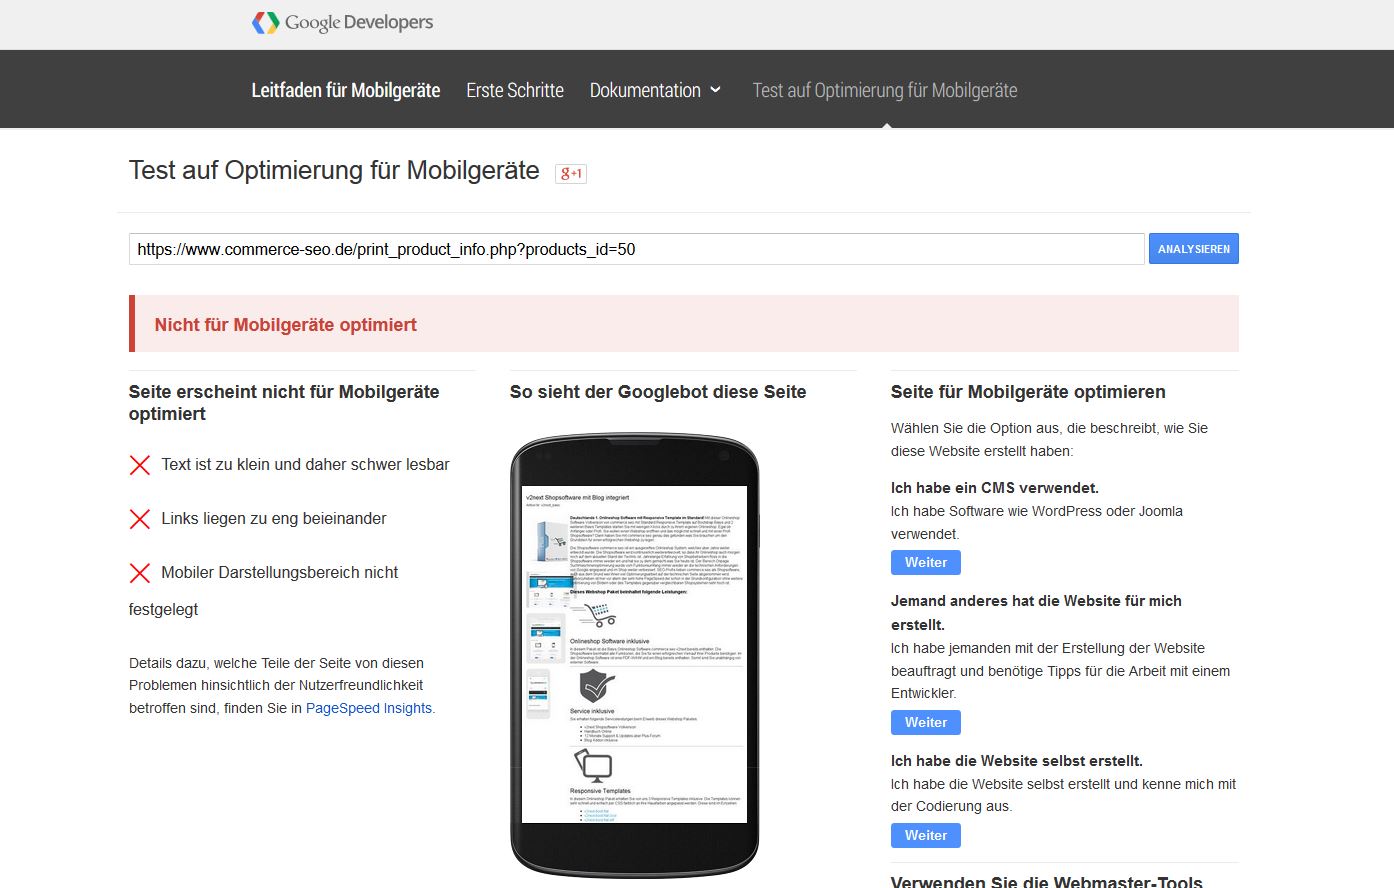Go to Erste Schritte
The image size is (1394, 888).
(515, 91)
